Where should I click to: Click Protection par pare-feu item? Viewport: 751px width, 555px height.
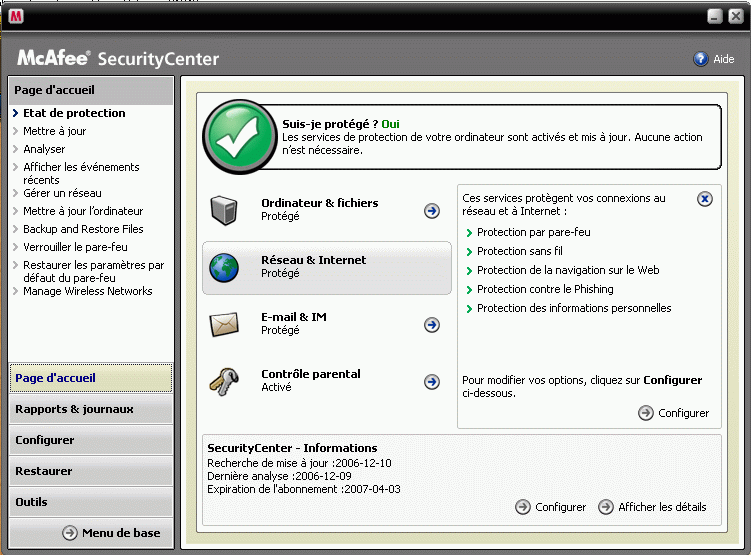point(534,232)
